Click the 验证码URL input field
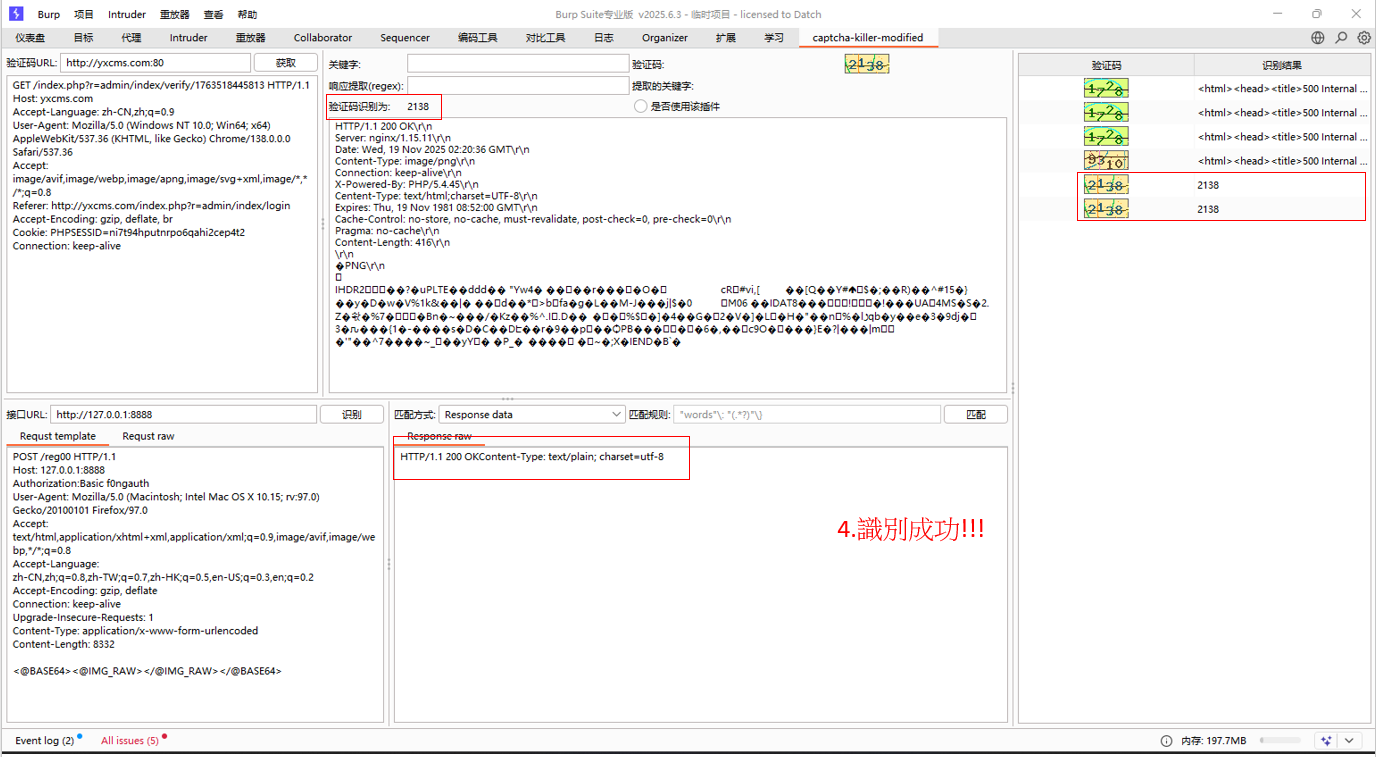 [155, 63]
